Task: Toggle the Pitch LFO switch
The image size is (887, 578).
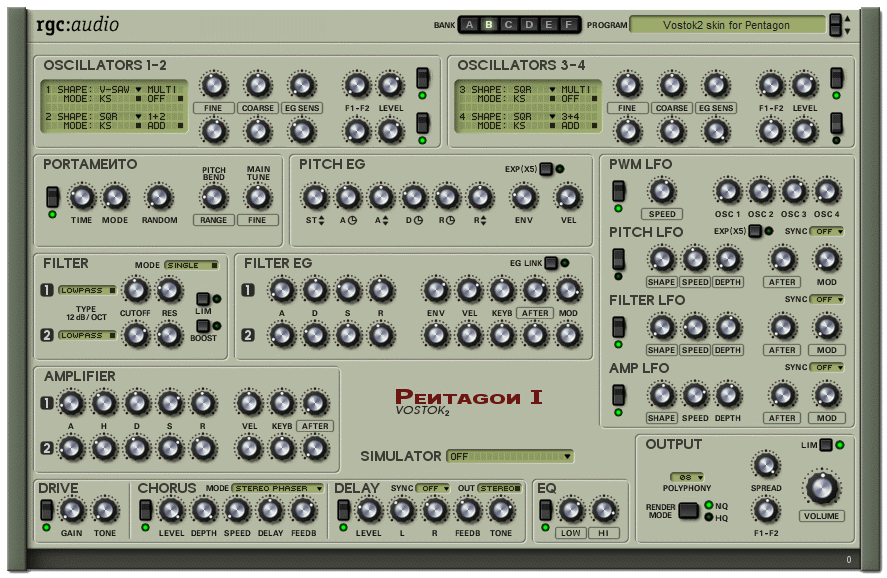Action: (619, 259)
